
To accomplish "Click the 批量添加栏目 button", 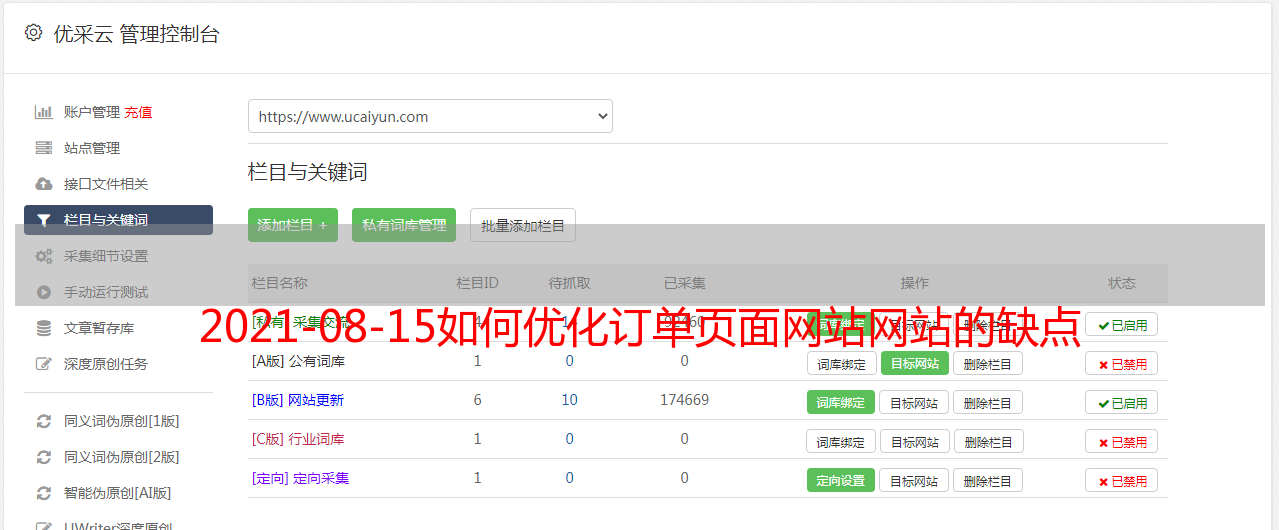I will pos(523,225).
